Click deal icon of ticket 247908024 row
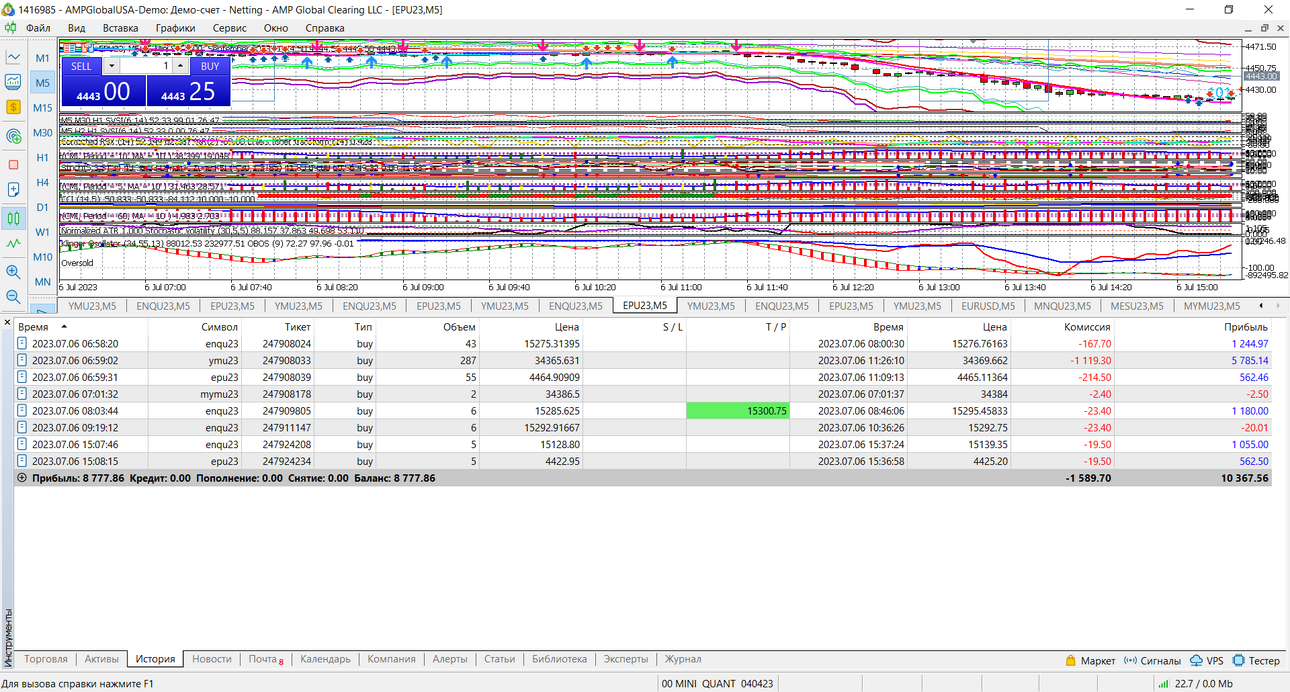Viewport: 1290px width, 692px height. point(23,343)
